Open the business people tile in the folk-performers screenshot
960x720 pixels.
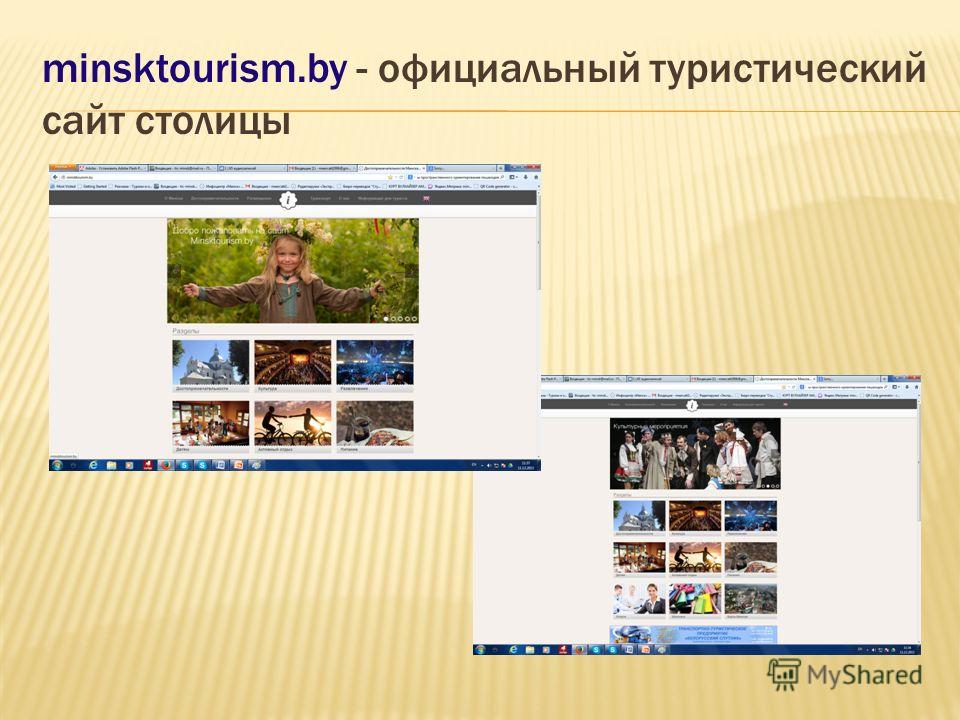639,601
